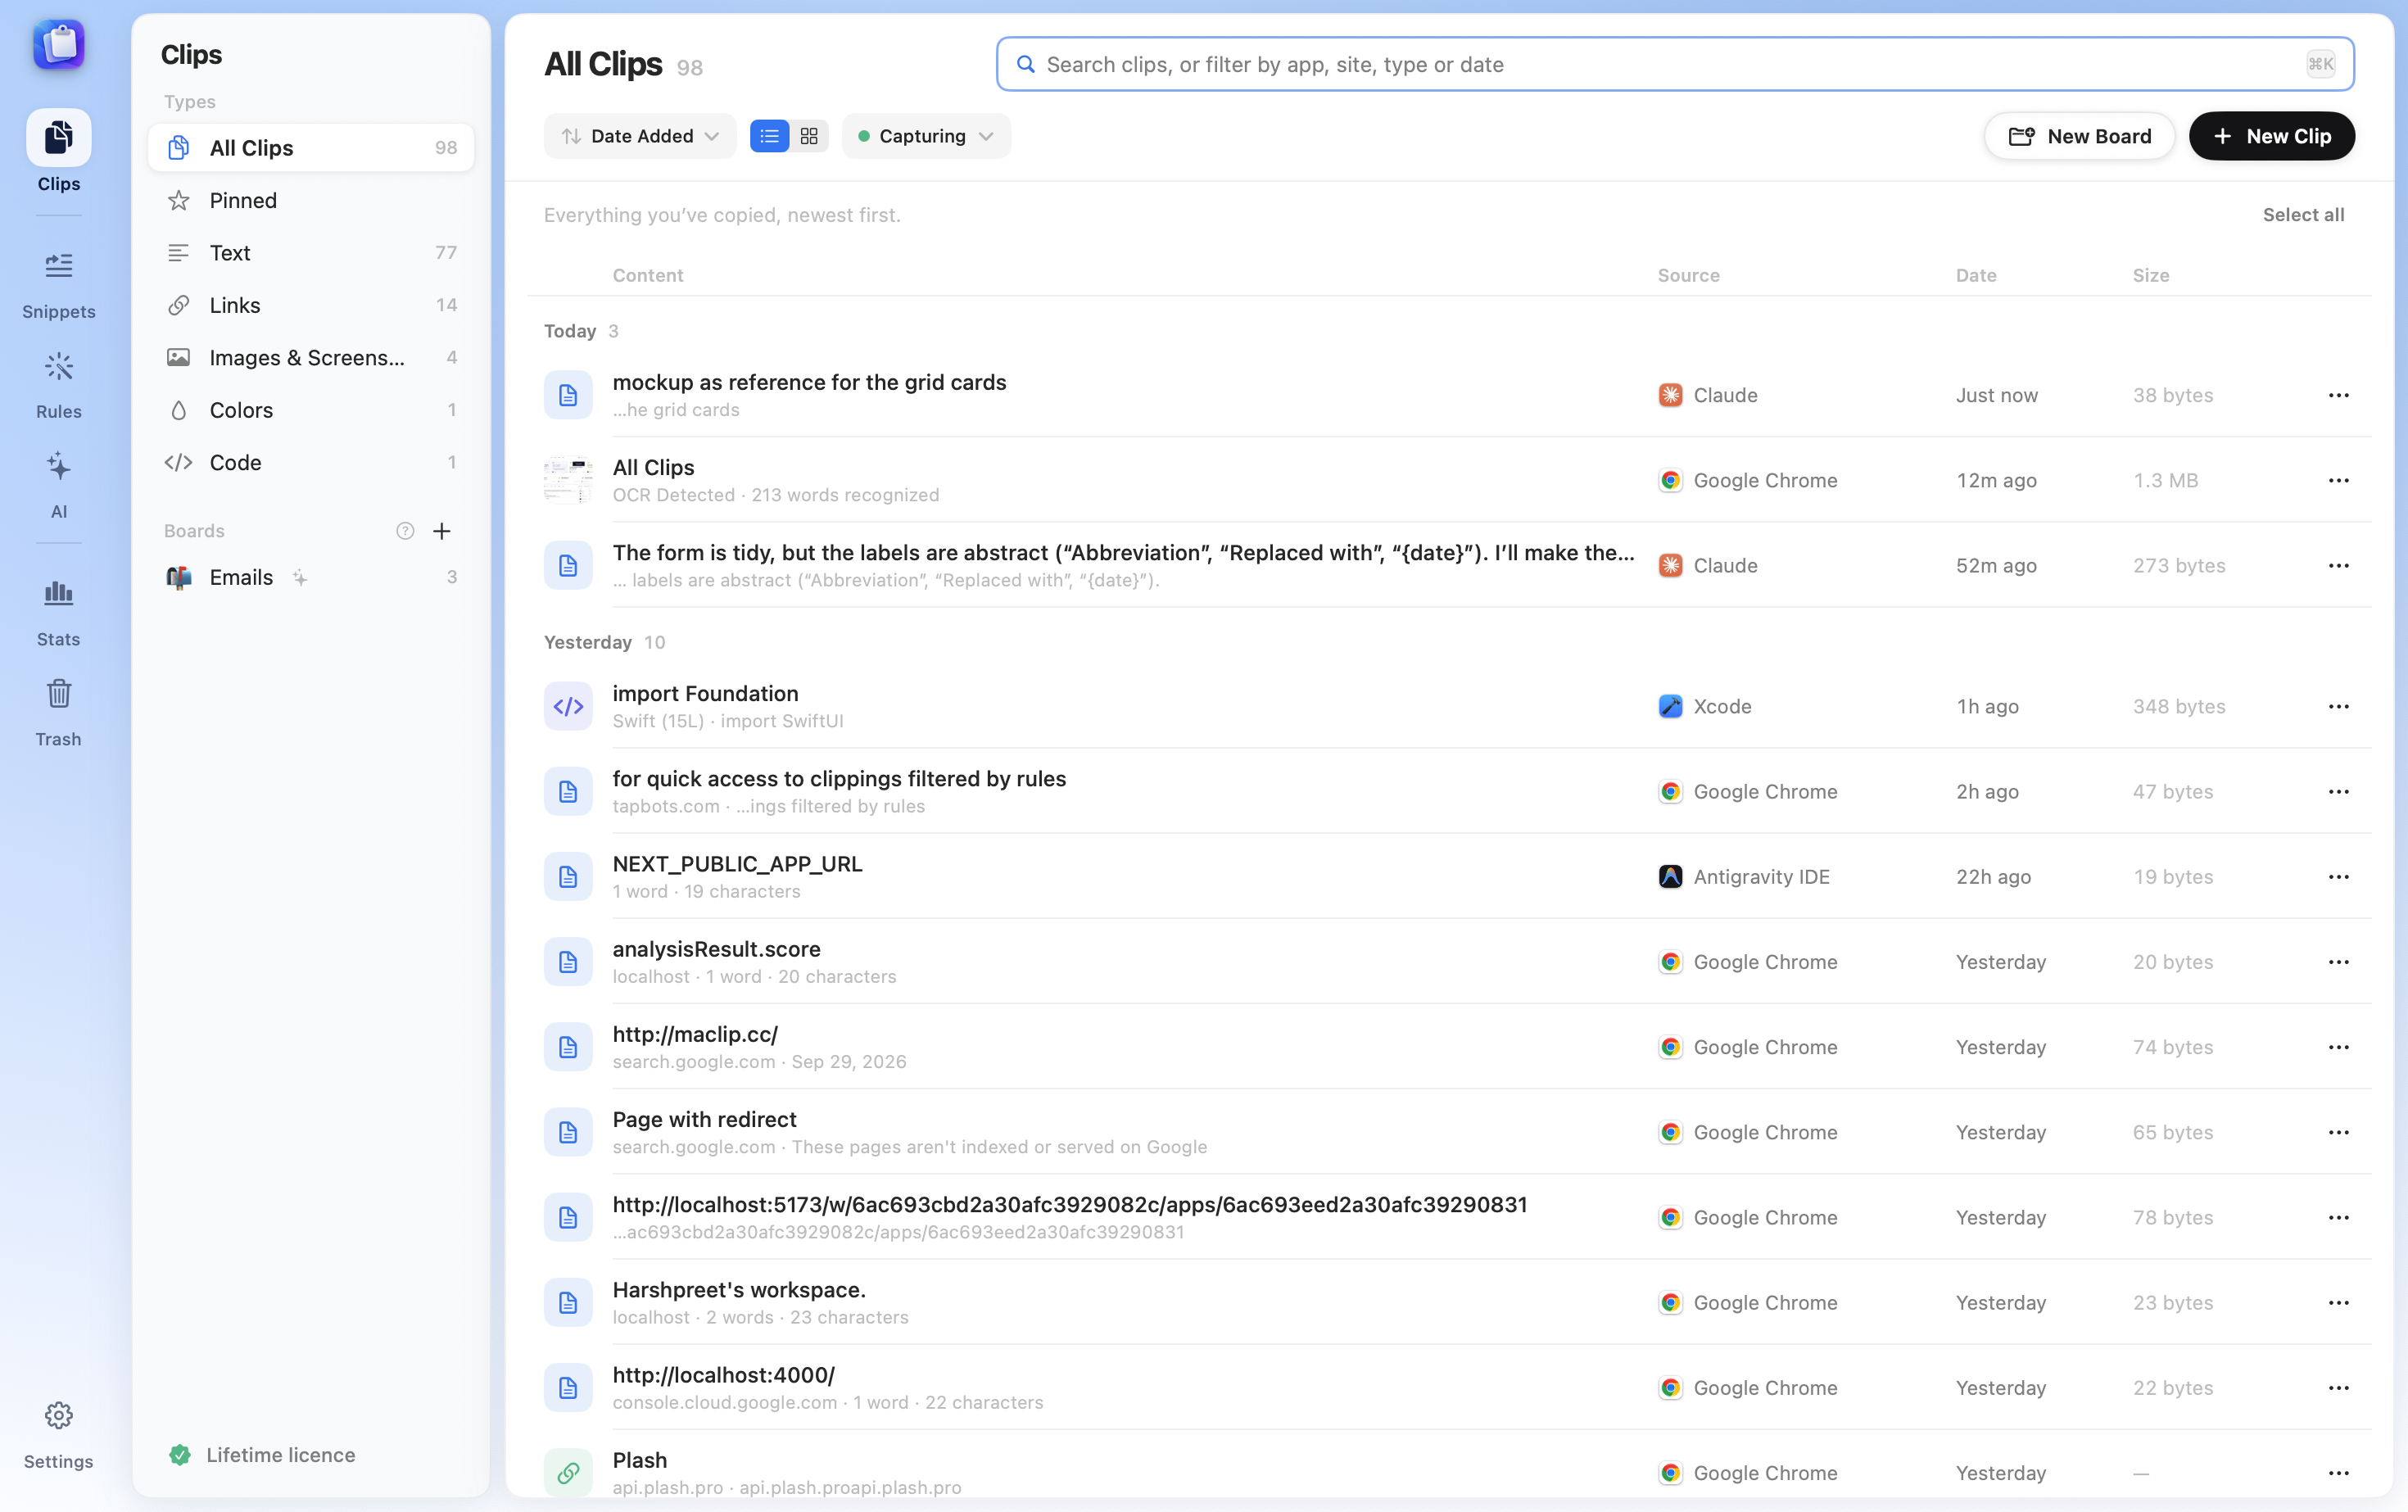Viewport: 2408px width, 1512px height.
Task: Open Settings gear in sidebar
Action: coord(58,1434)
